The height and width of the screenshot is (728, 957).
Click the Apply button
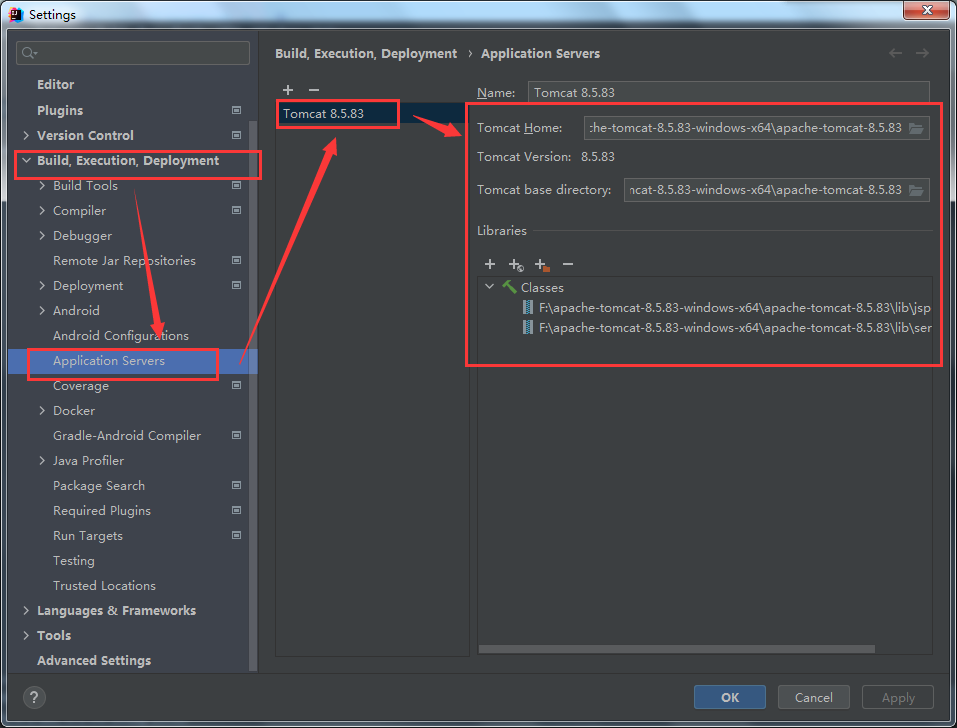coord(897,697)
